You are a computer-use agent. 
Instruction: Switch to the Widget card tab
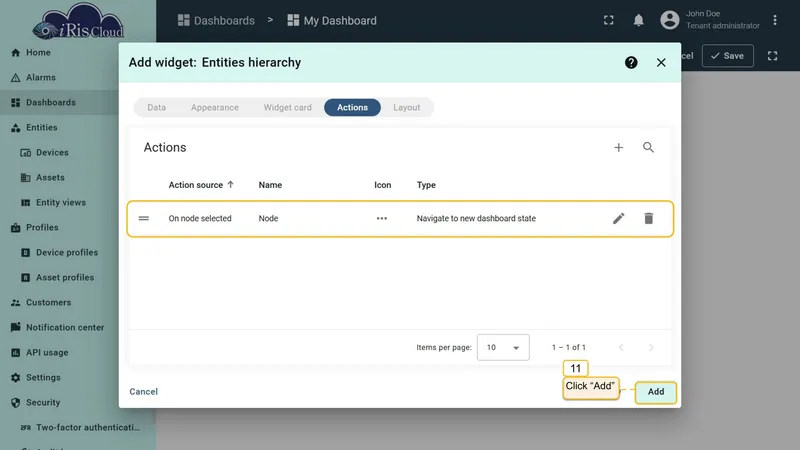pos(287,108)
